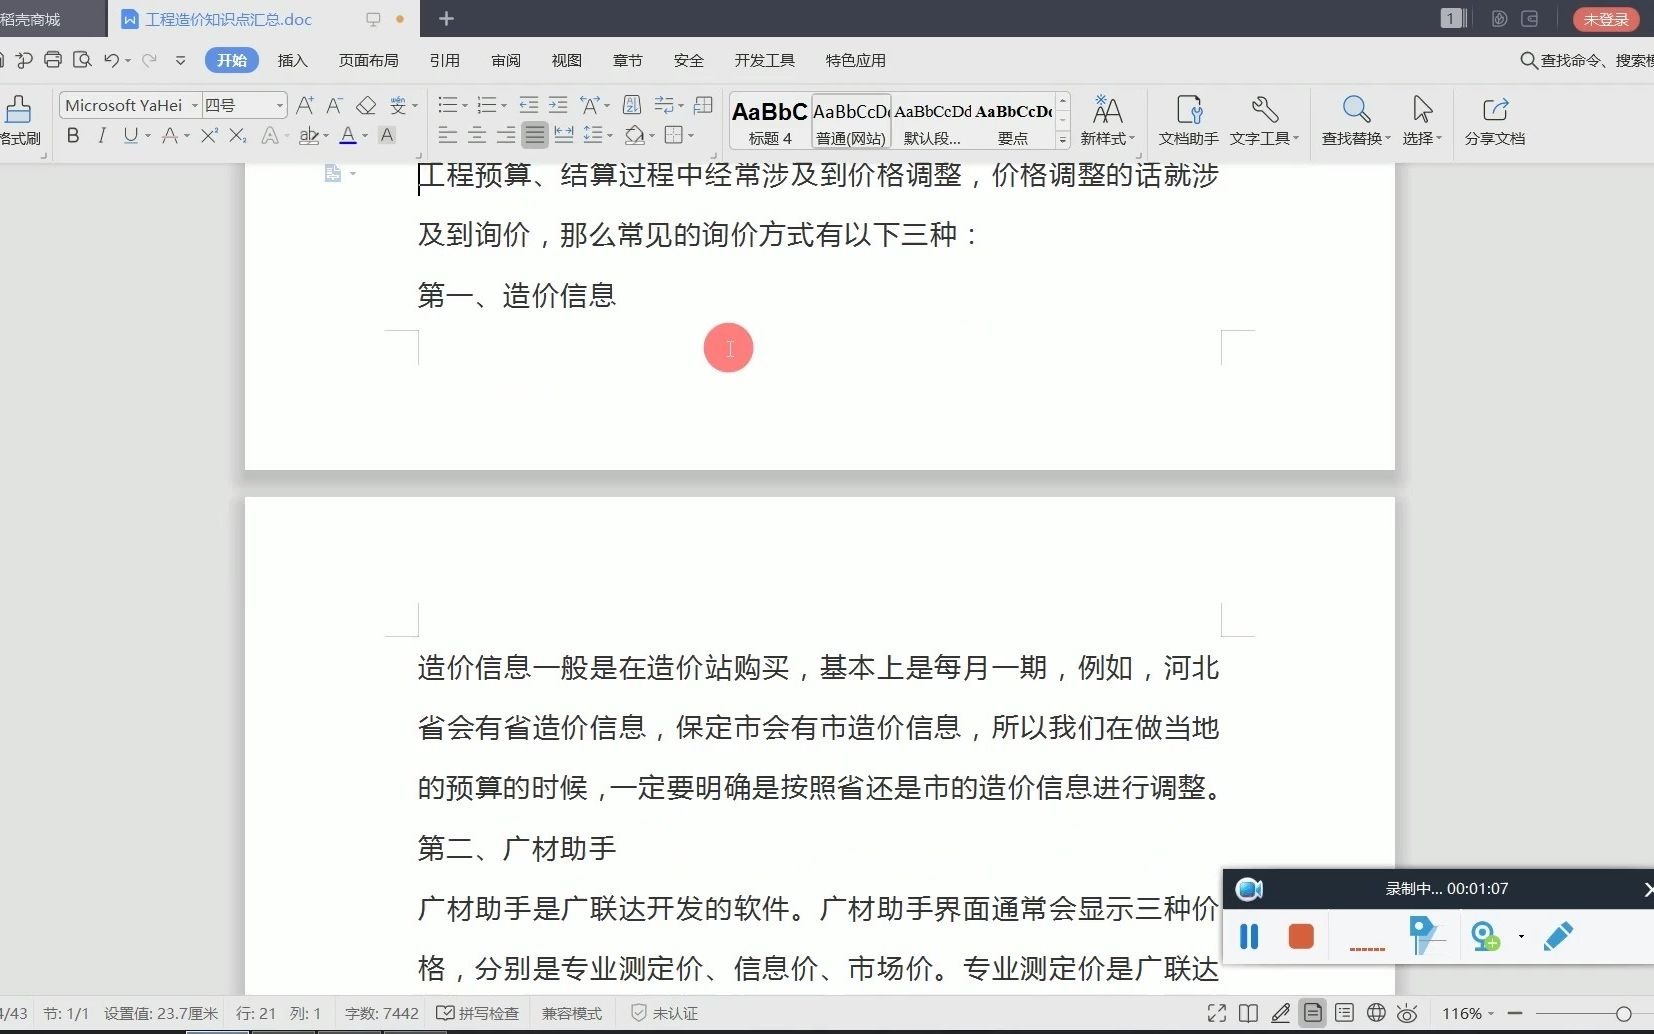1654x1034 pixels.
Task: Pause the screen recording
Action: pyautogui.click(x=1249, y=936)
